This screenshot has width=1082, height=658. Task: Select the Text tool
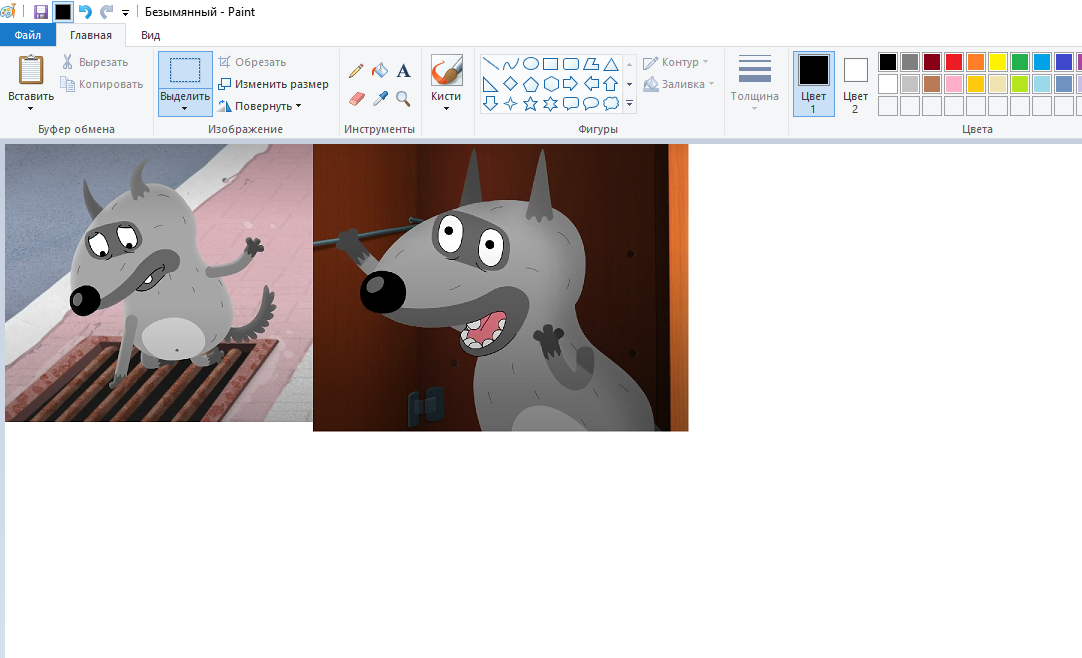click(x=404, y=70)
